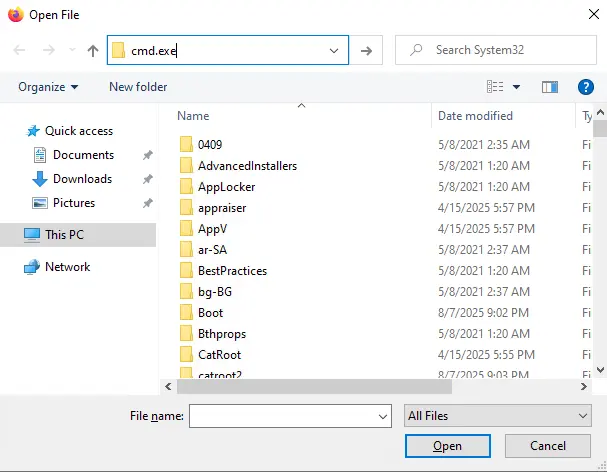
Task: Click the Up one level arrow
Action: (93, 50)
